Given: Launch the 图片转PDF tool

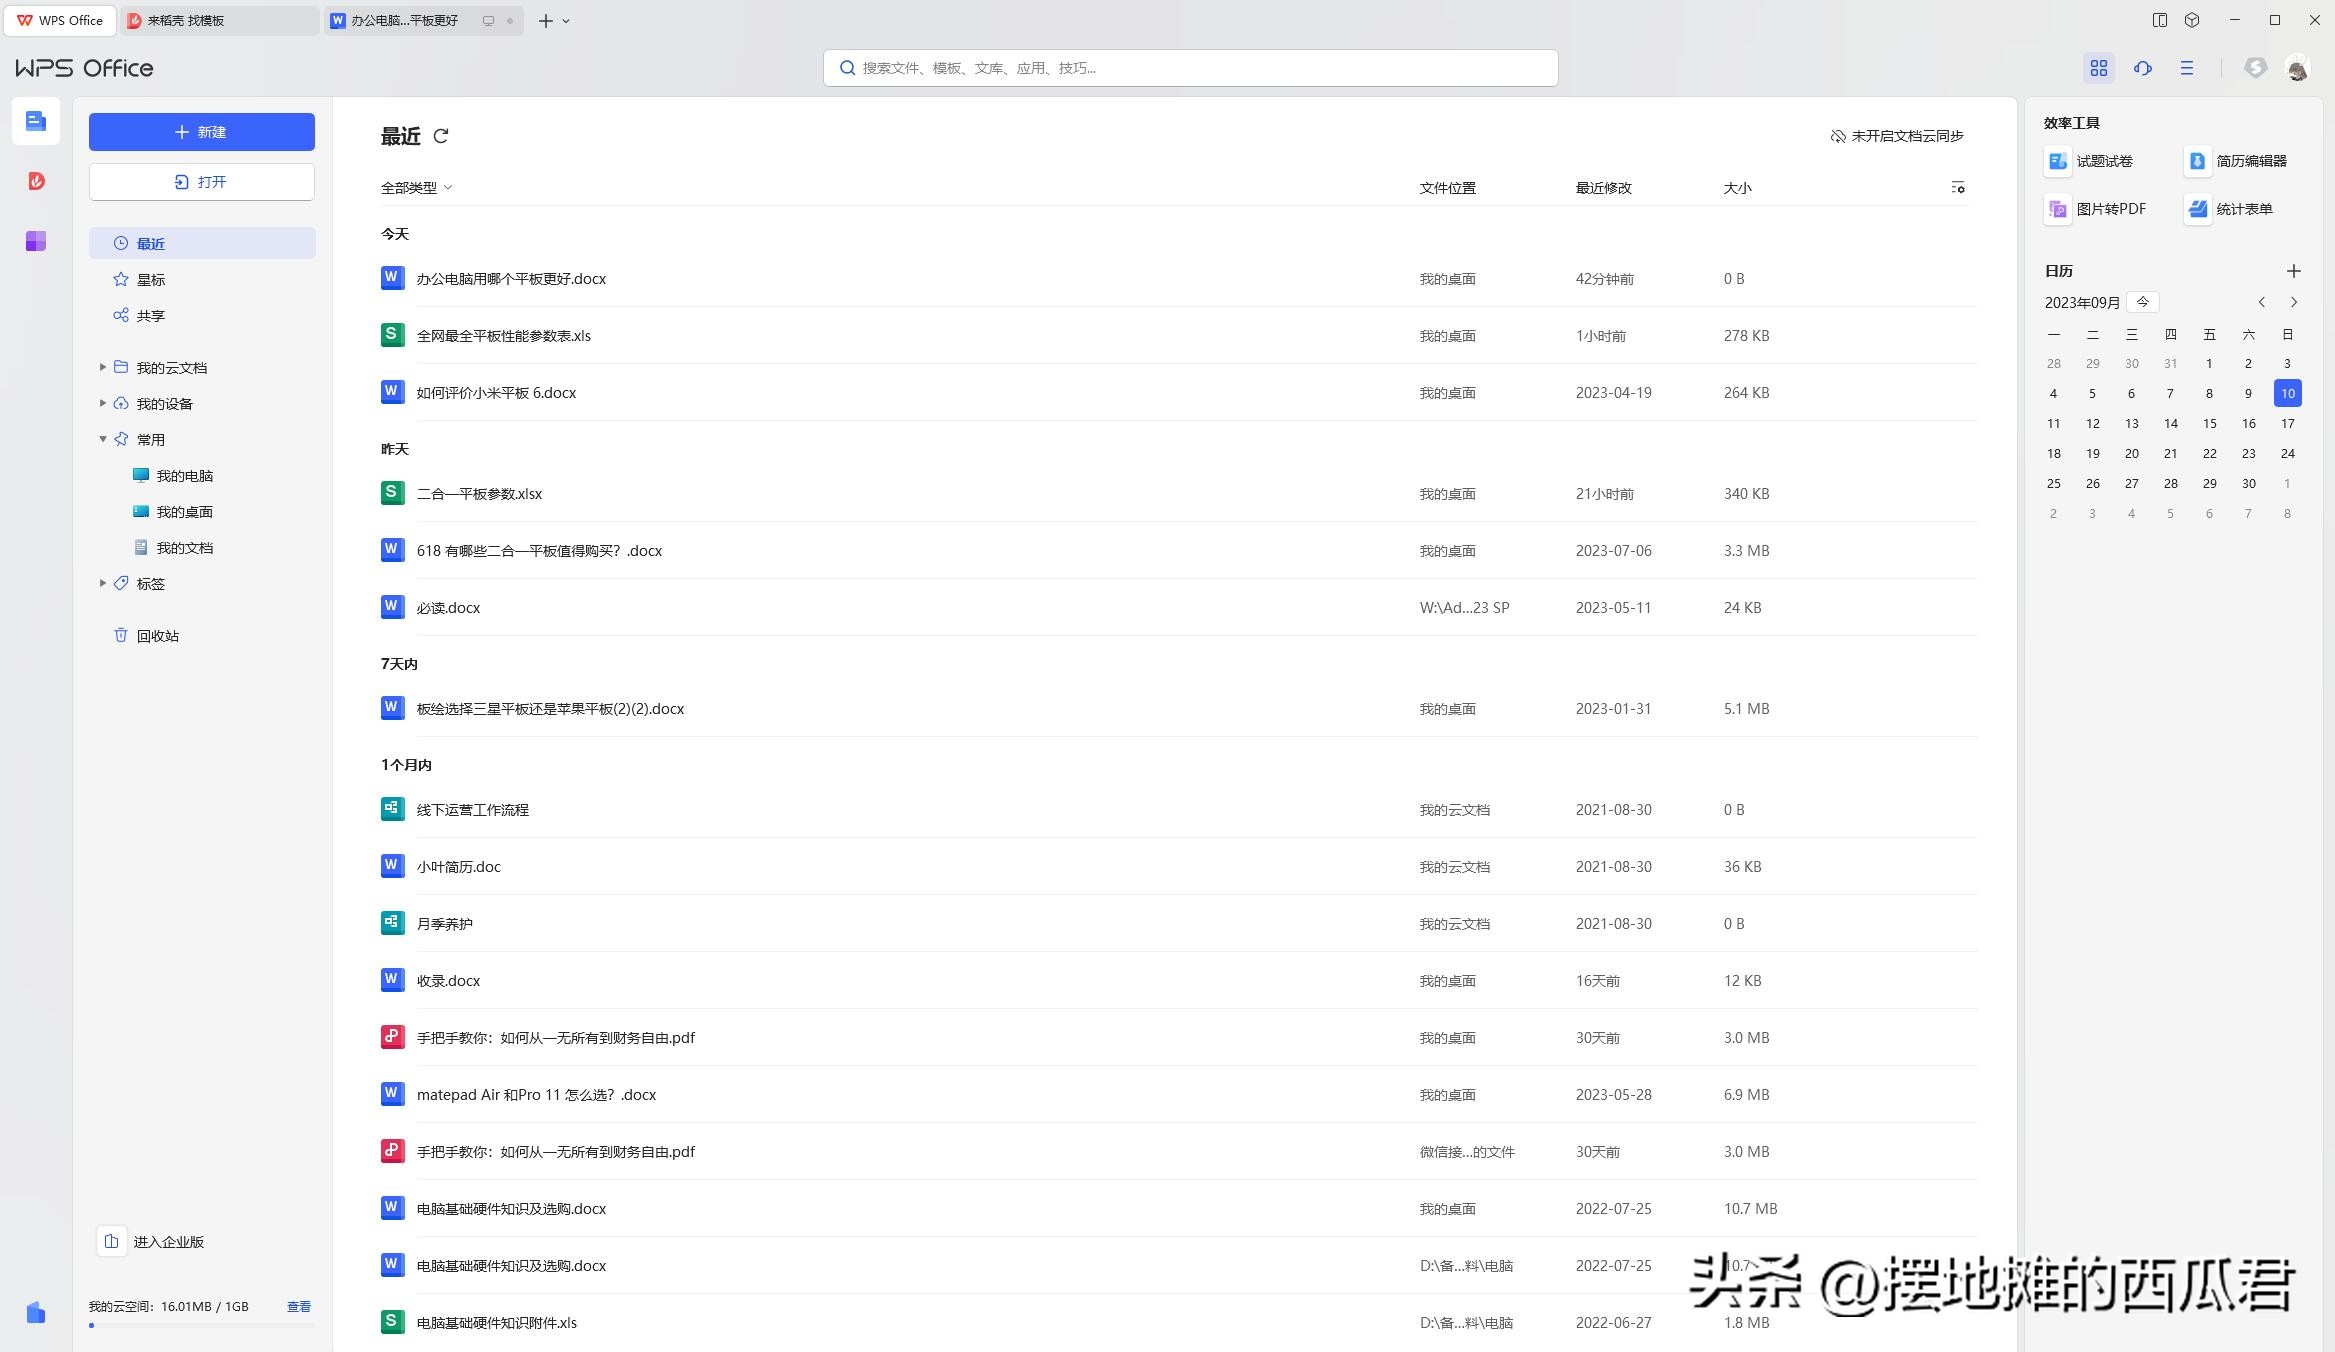Looking at the screenshot, I should [x=2096, y=209].
